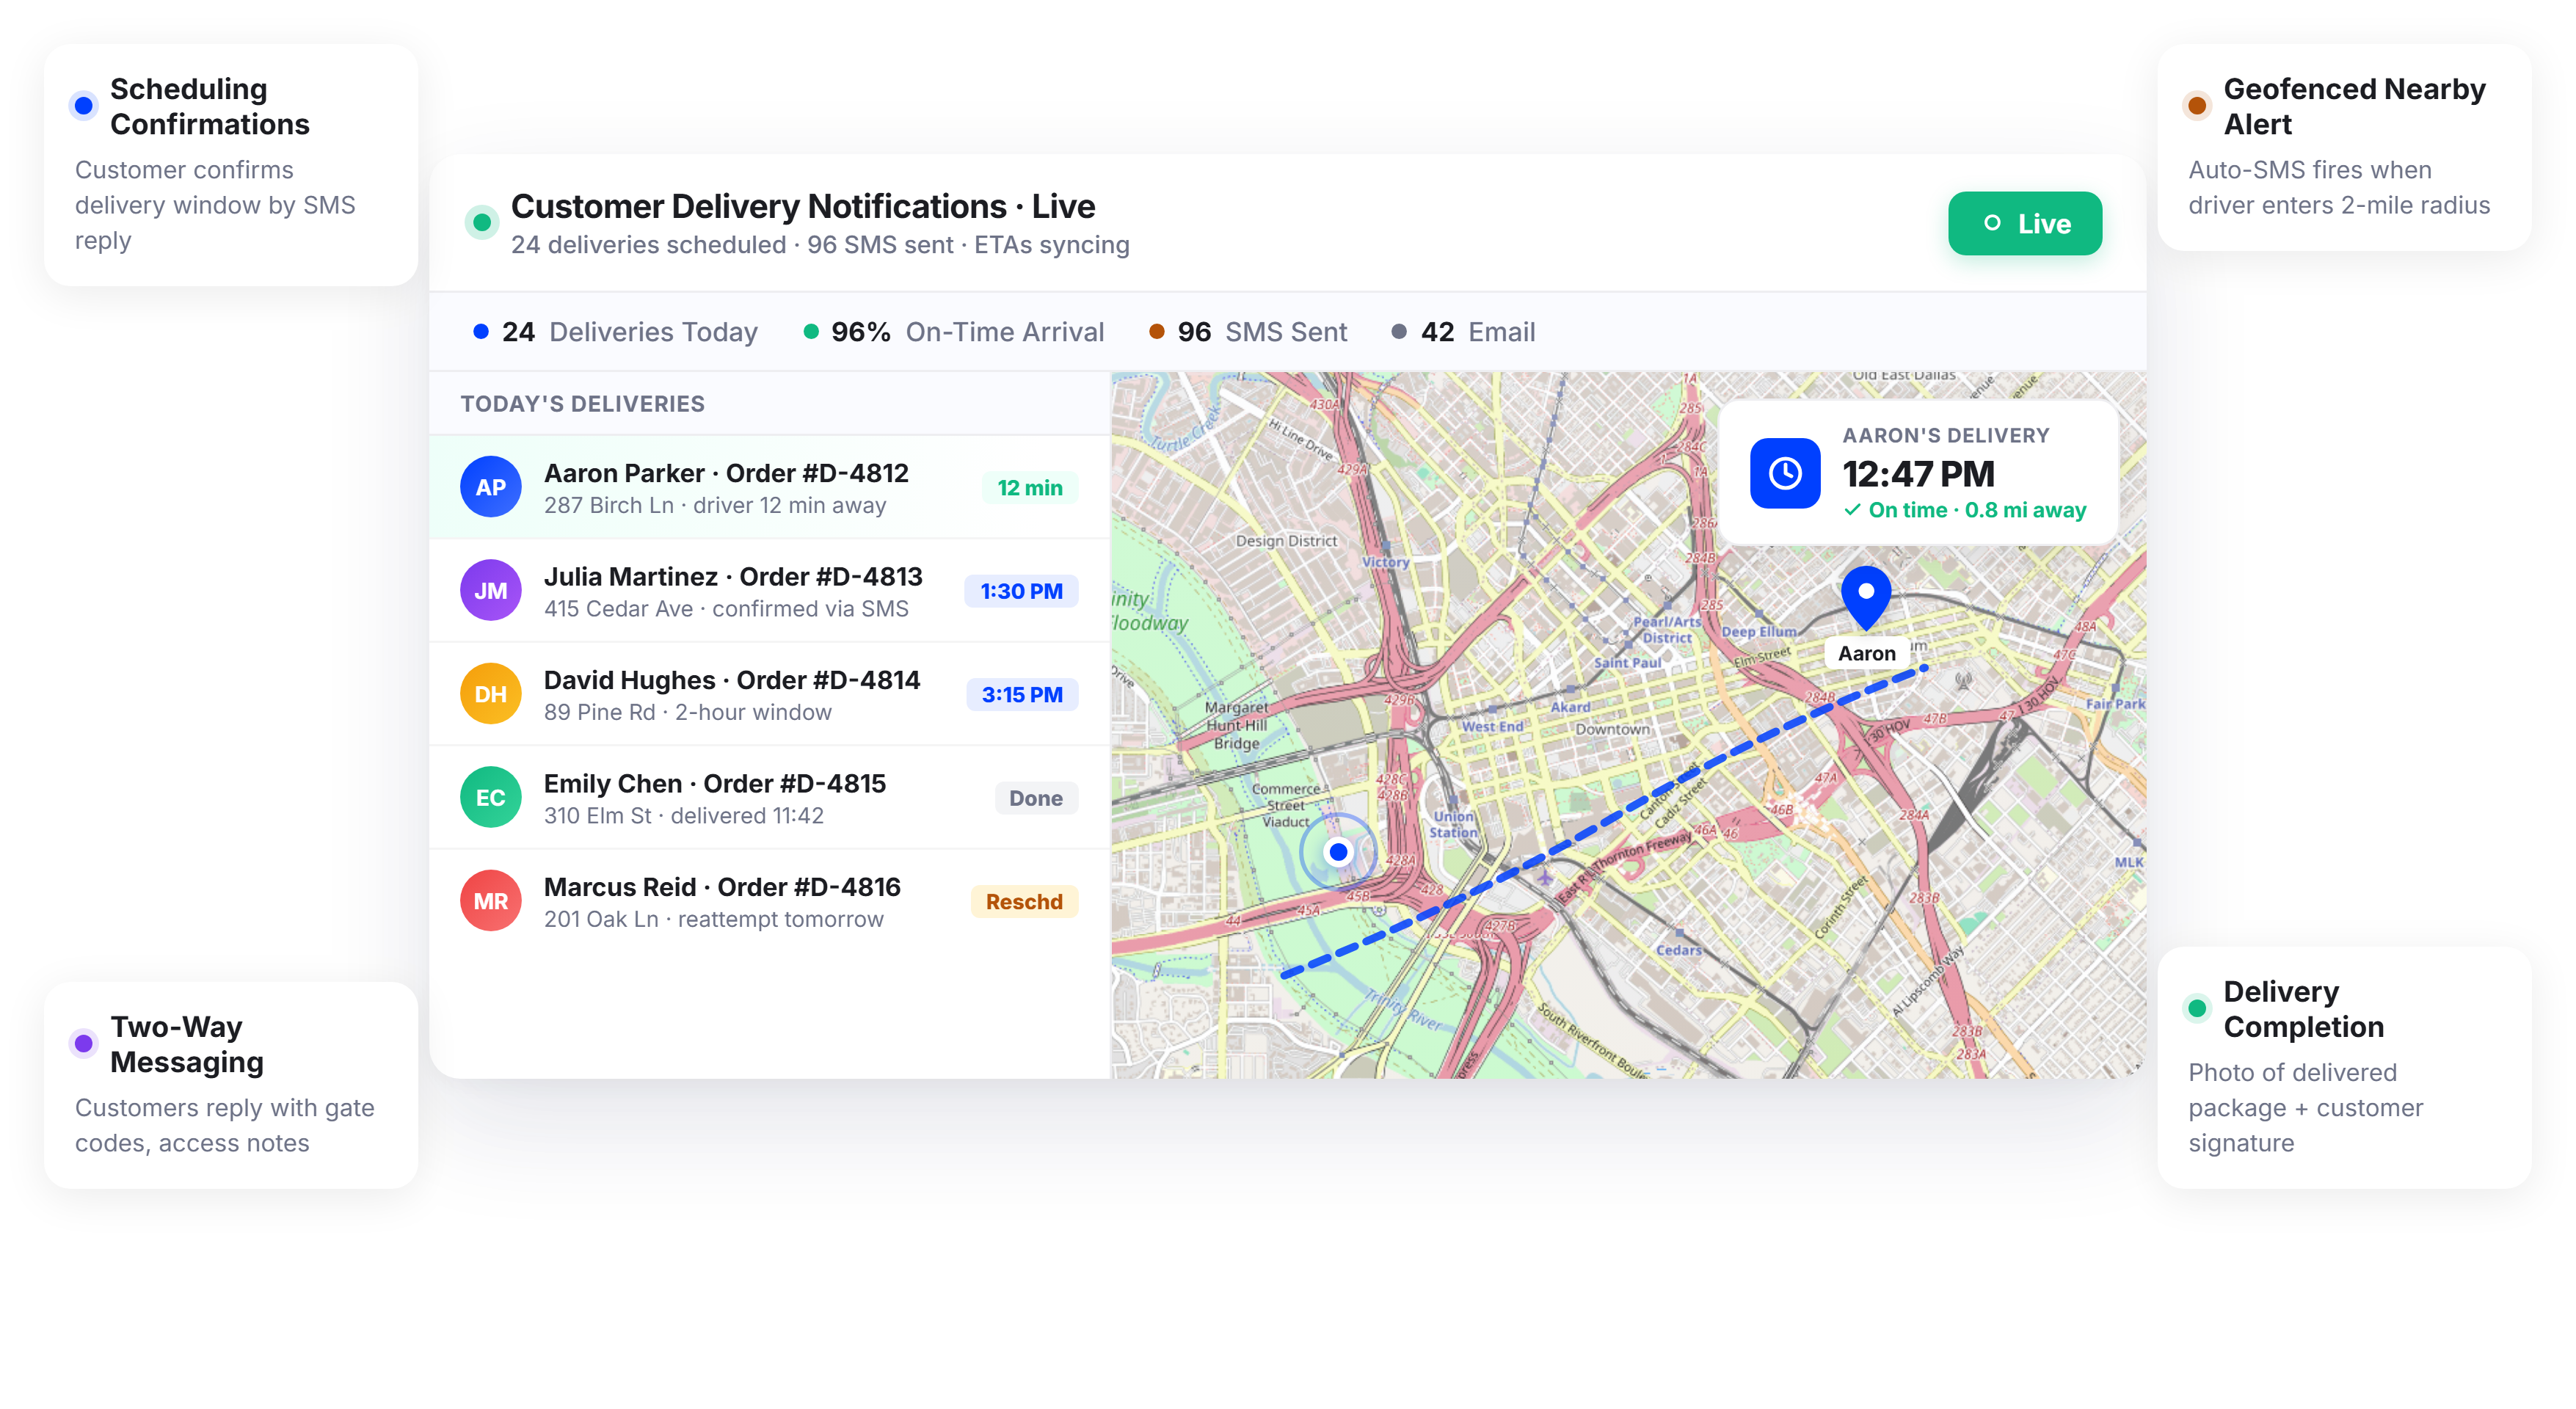Screen dimensions: 2576x1409
Task: Click the Union Station label on the map
Action: coord(1453,824)
